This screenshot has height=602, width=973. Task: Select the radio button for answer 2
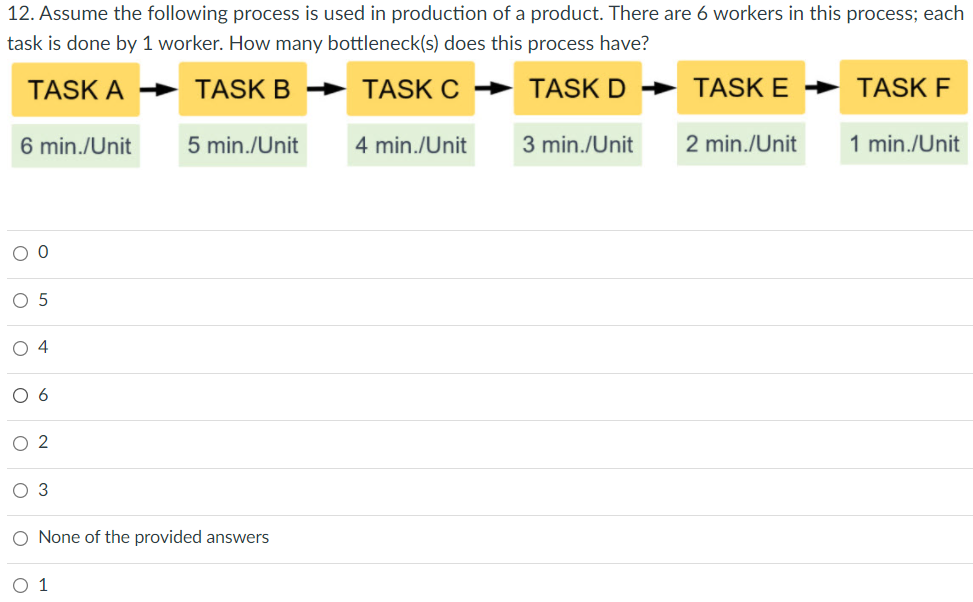coord(20,442)
